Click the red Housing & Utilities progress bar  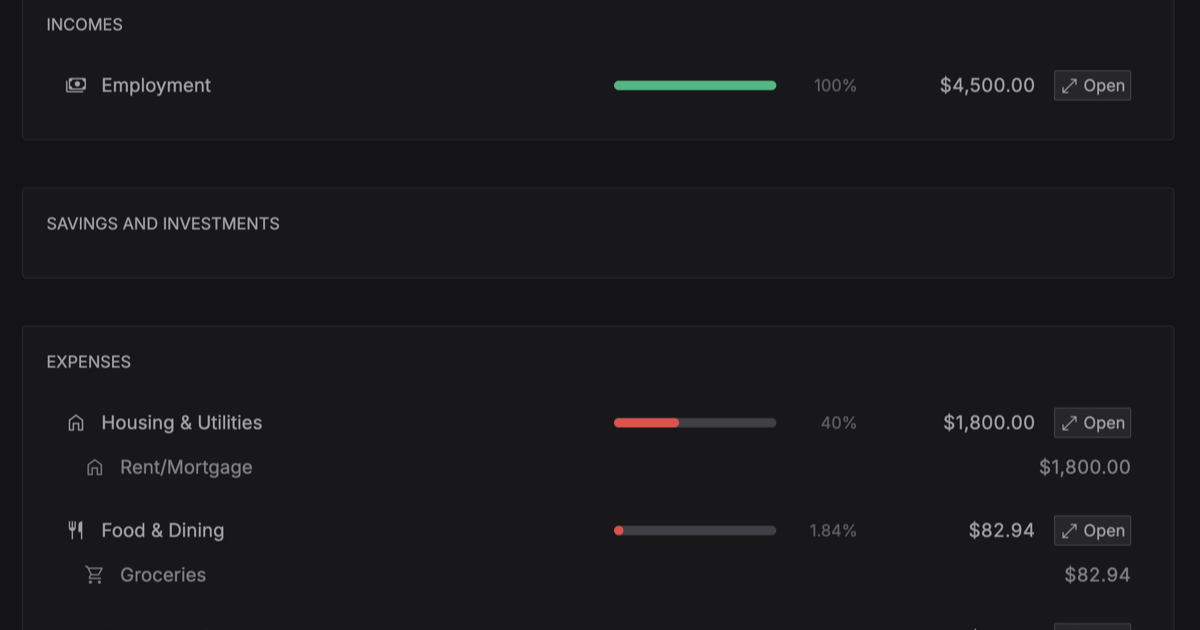tap(694, 422)
